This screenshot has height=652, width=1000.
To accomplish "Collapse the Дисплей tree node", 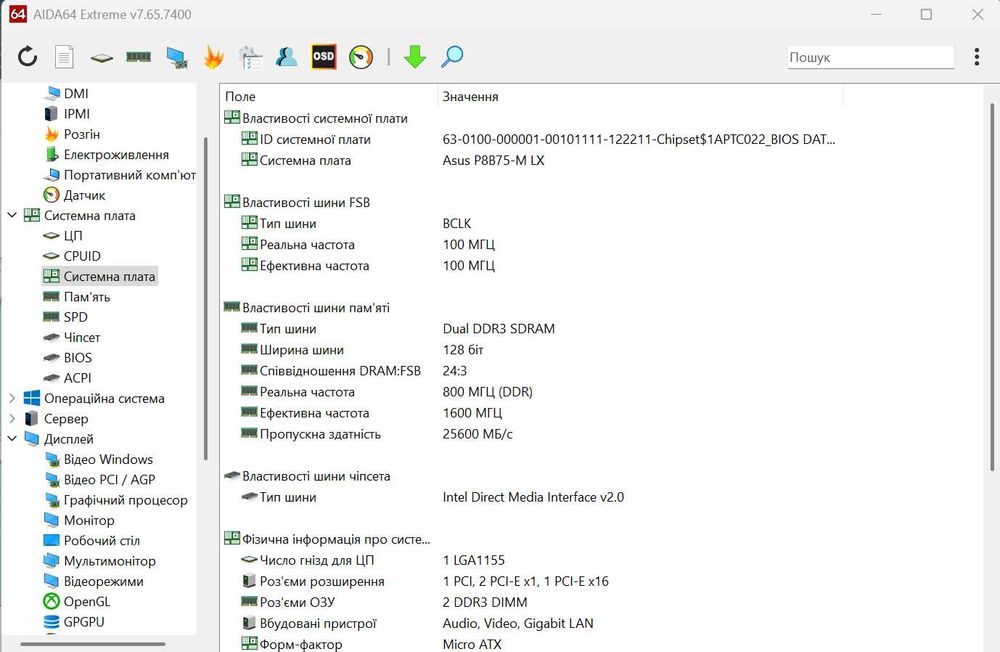I will (x=11, y=439).
